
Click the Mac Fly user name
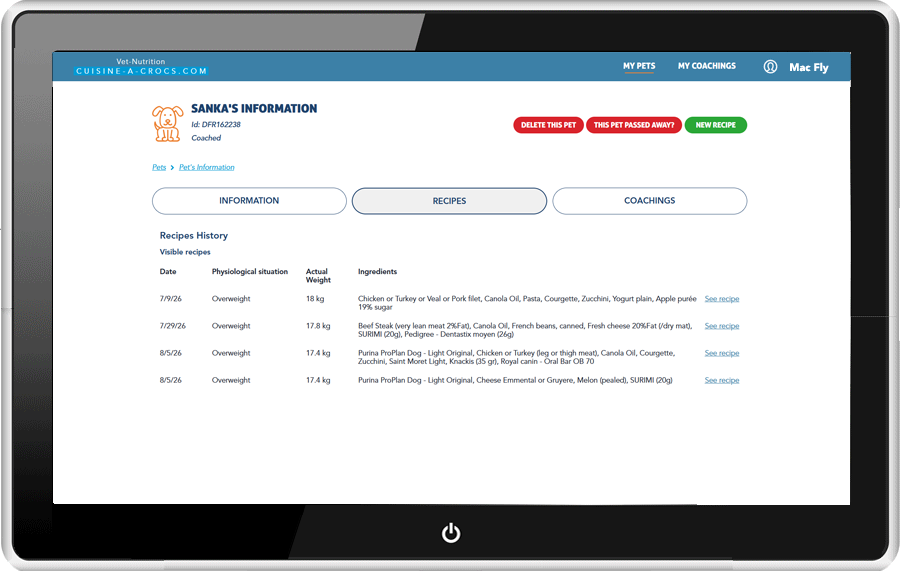(x=809, y=68)
